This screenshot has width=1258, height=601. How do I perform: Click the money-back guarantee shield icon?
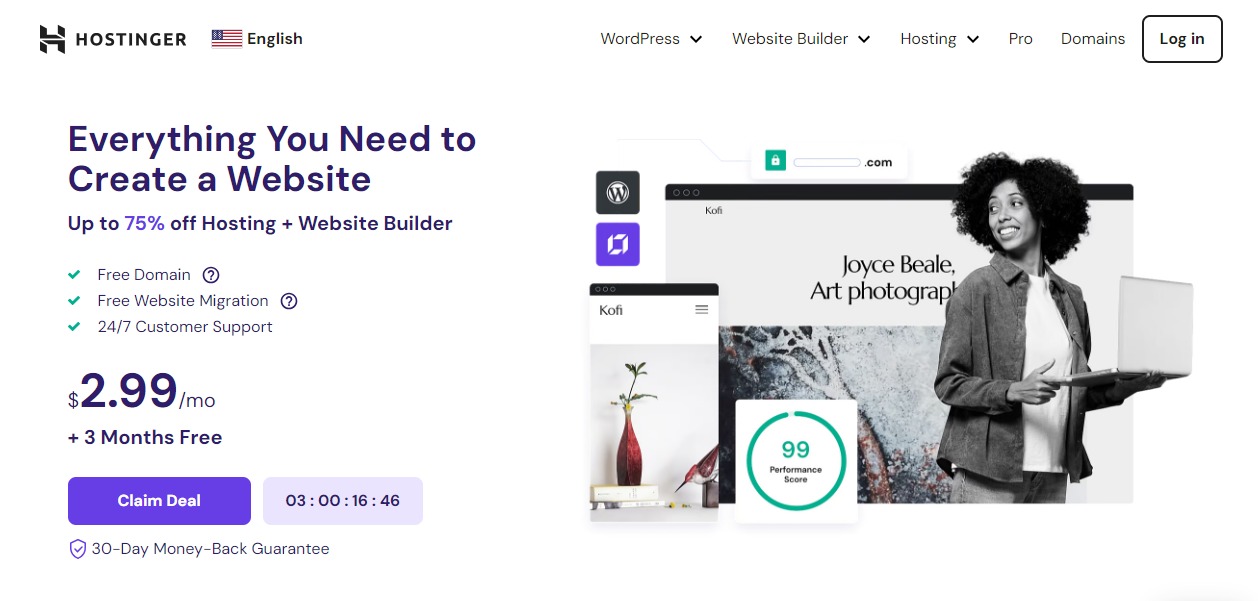77,549
